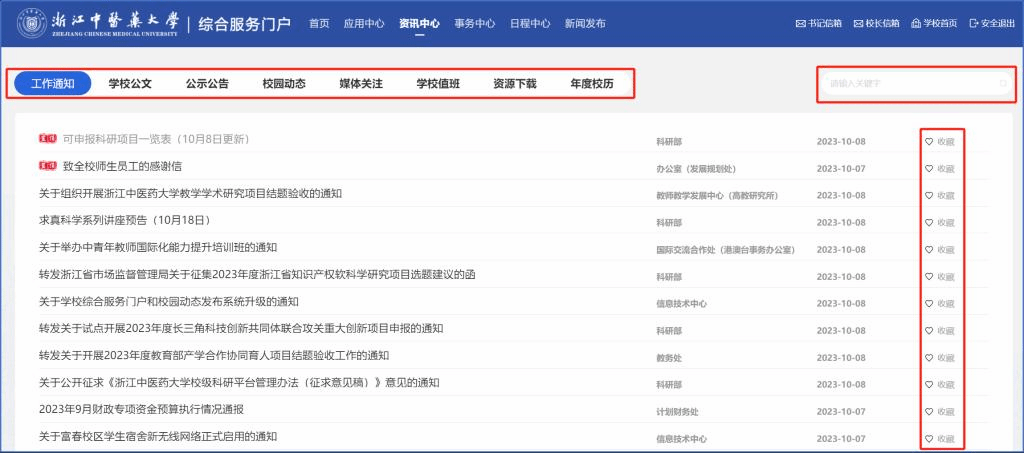Open 事务中心 in top navigation
This screenshot has height=453, width=1024.
coord(474,23)
